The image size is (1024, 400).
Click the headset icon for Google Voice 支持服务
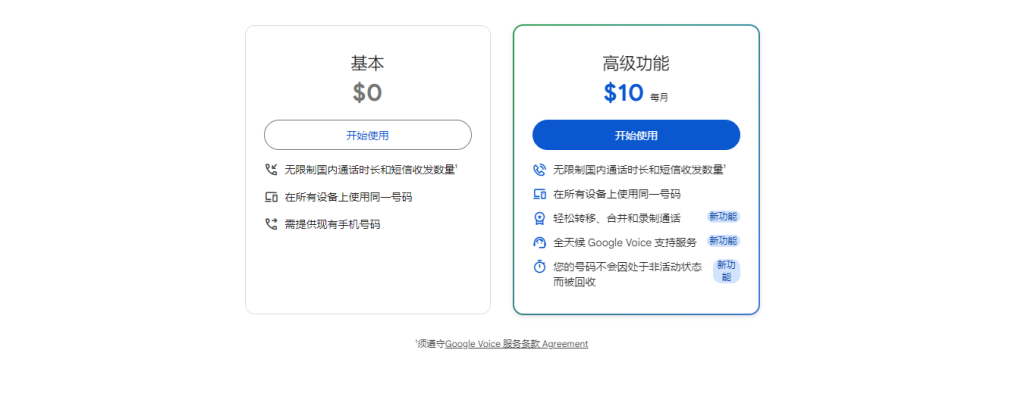tap(540, 242)
